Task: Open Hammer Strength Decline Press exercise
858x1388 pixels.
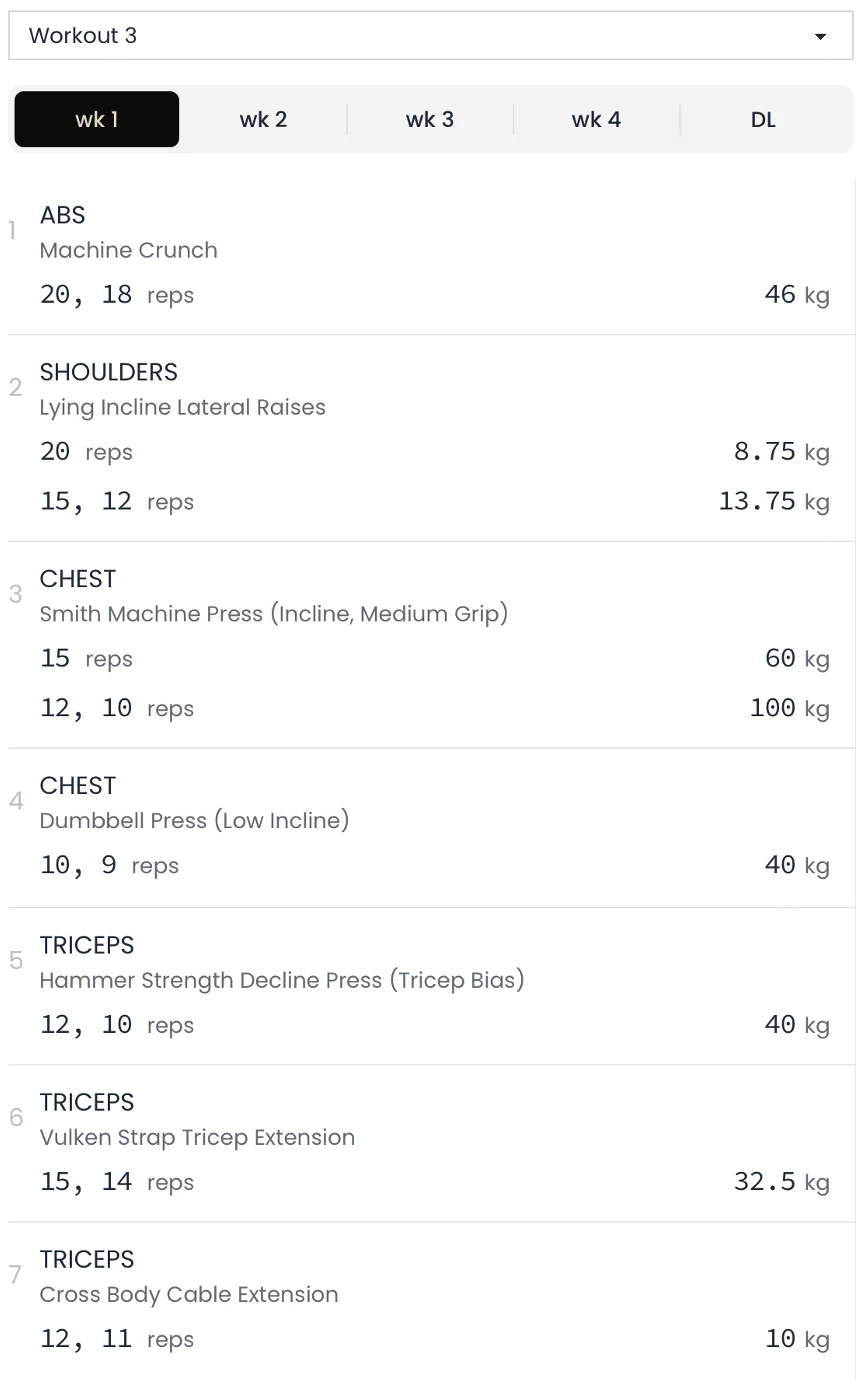Action: tap(282, 980)
